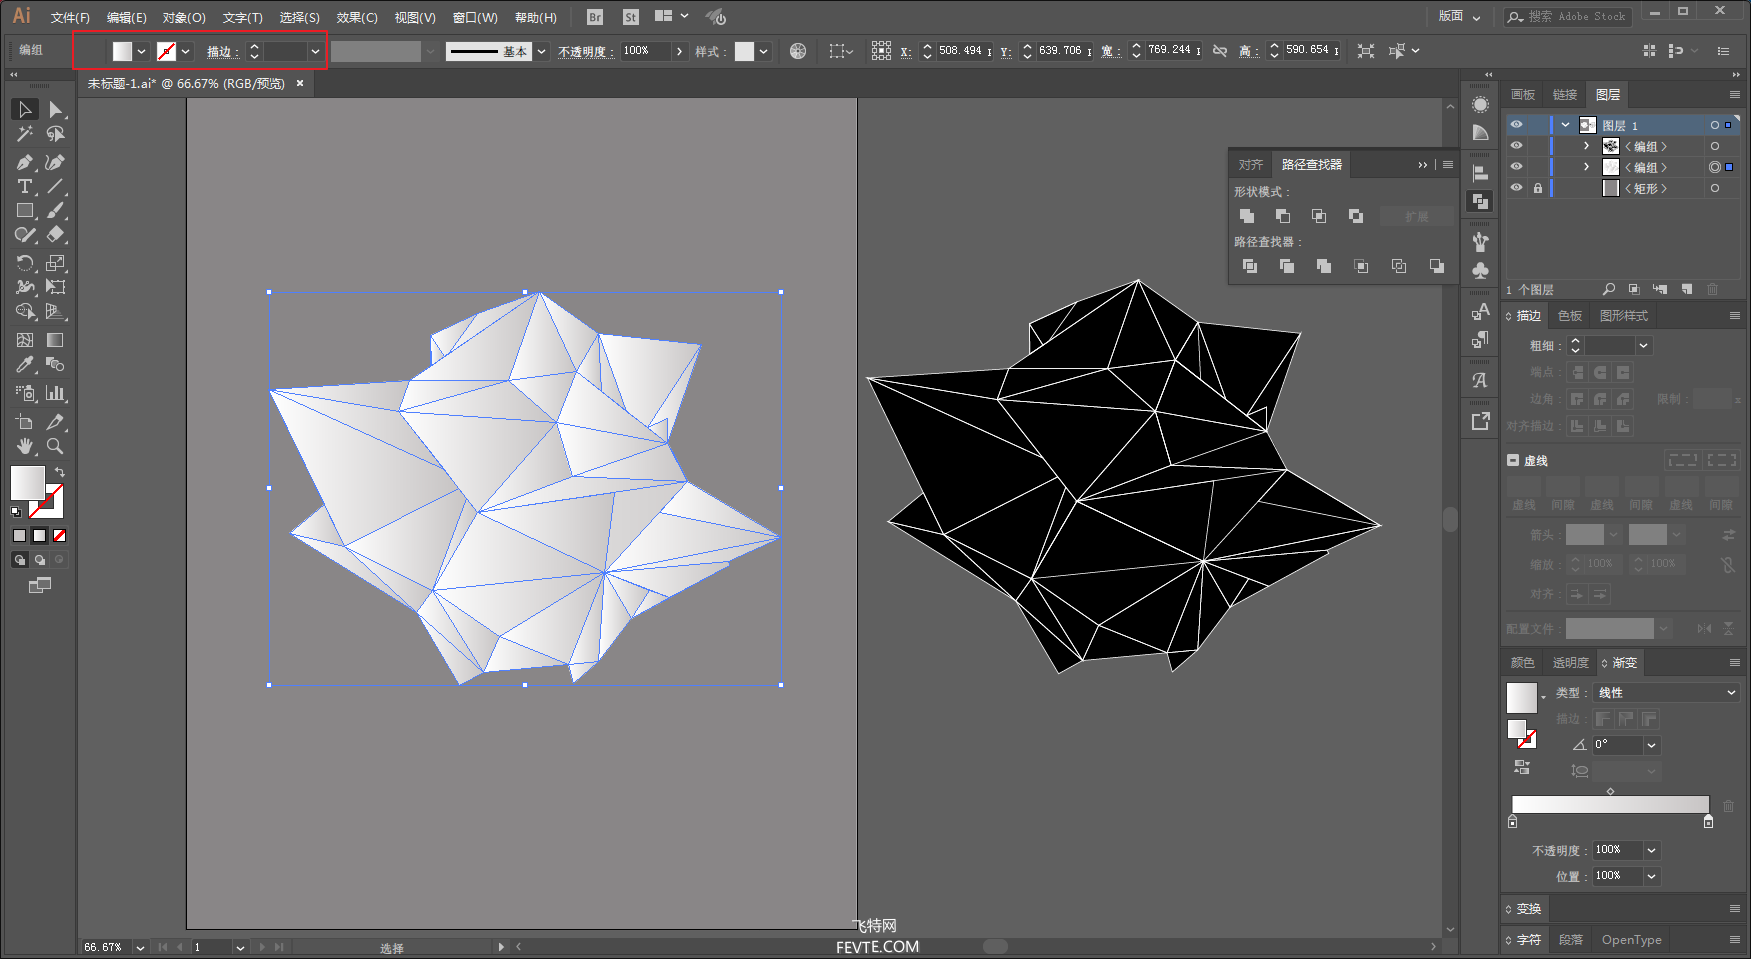Click Unite shape mode in Pathfinder
Viewport: 1751px width, 959px height.
coord(1247,216)
